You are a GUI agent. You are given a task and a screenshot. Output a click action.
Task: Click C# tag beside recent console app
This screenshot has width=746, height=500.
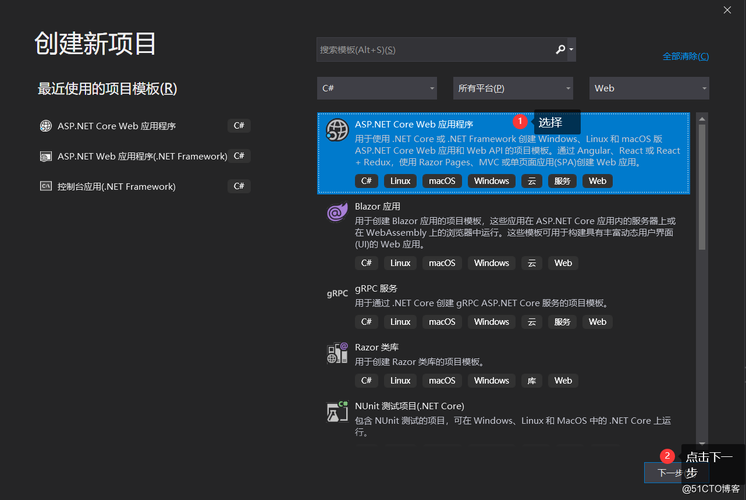239,186
